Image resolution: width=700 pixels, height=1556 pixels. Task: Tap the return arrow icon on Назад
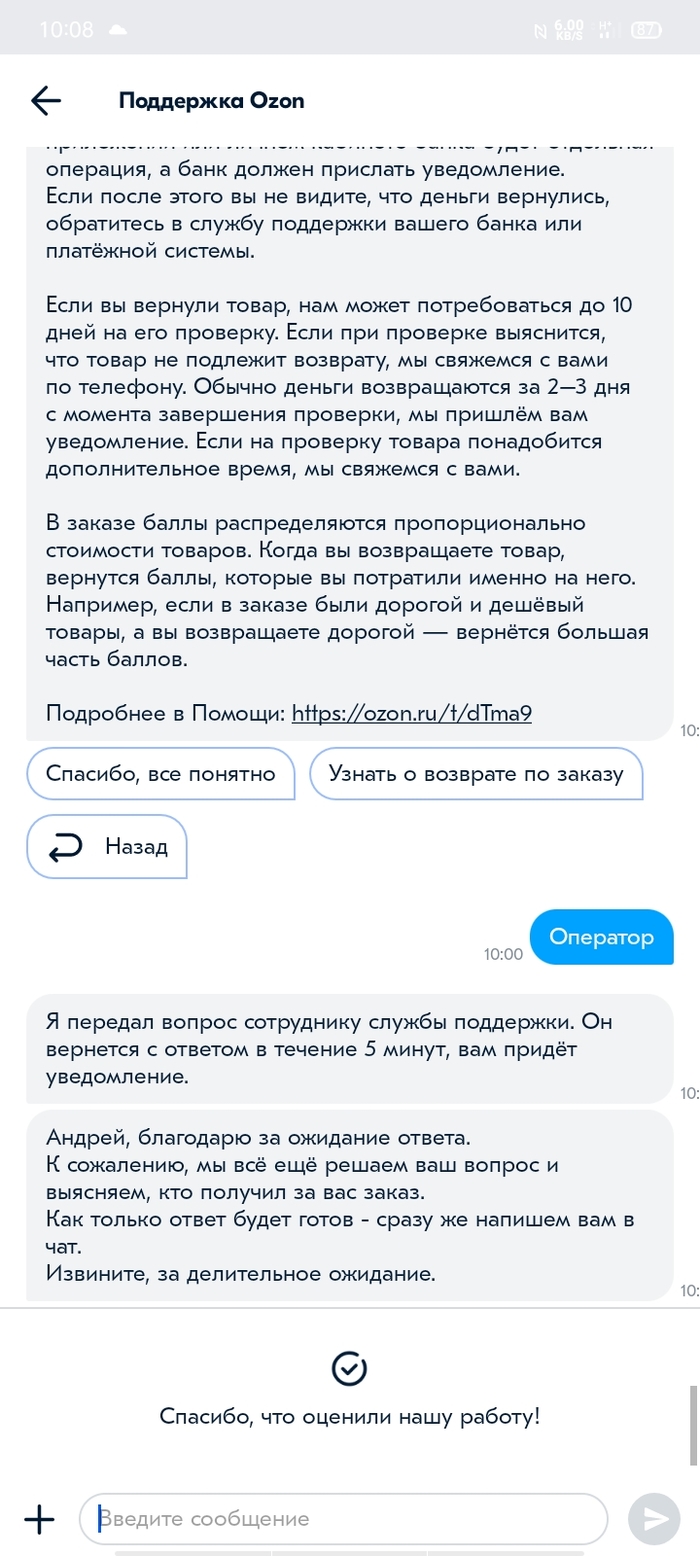click(66, 848)
